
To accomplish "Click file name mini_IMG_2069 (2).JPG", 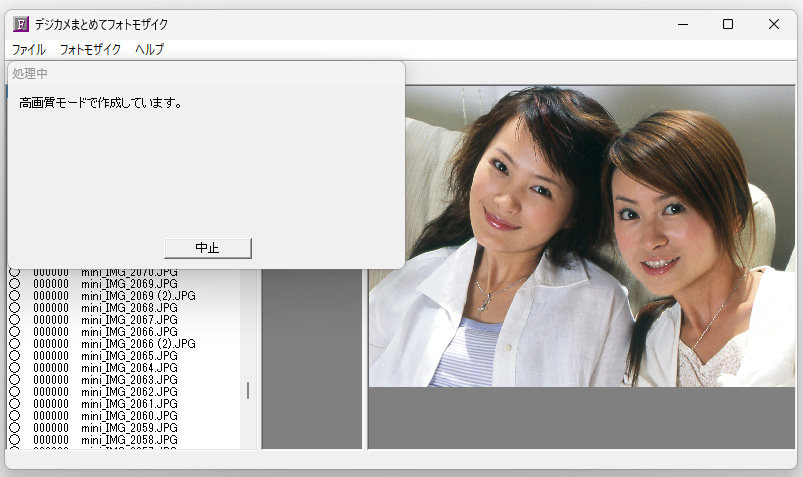I will click(x=138, y=296).
